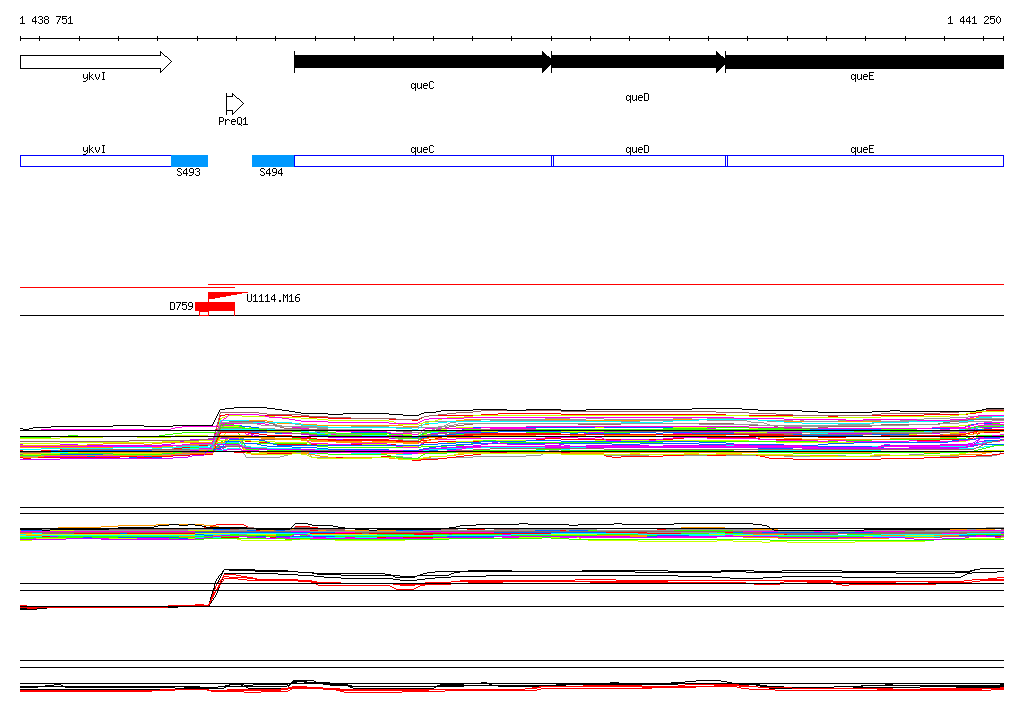This screenshot has width=1024, height=714.
Task: Click the solid blue S494 segment
Action: point(272,161)
